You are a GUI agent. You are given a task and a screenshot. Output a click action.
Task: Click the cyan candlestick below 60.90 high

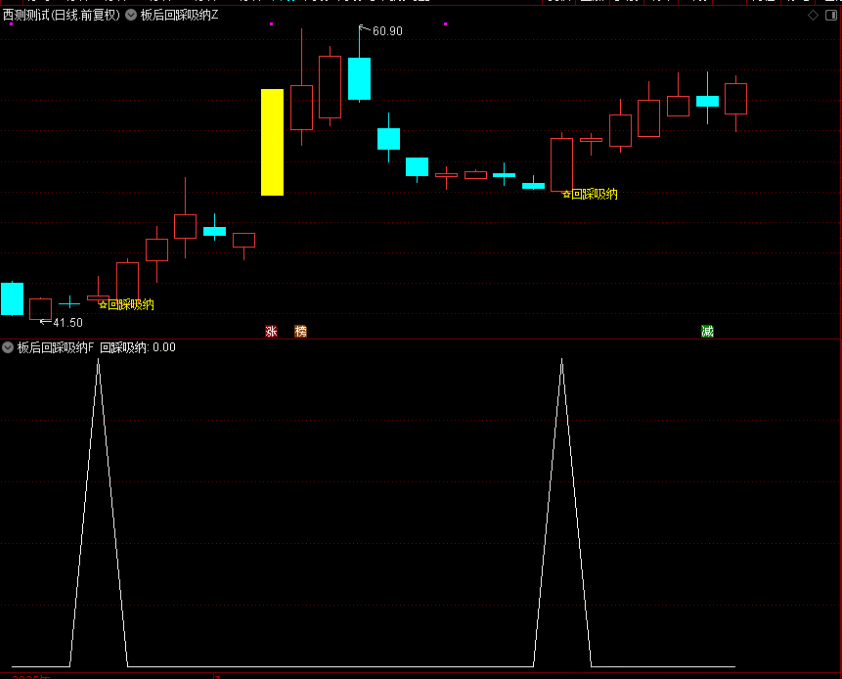point(359,79)
